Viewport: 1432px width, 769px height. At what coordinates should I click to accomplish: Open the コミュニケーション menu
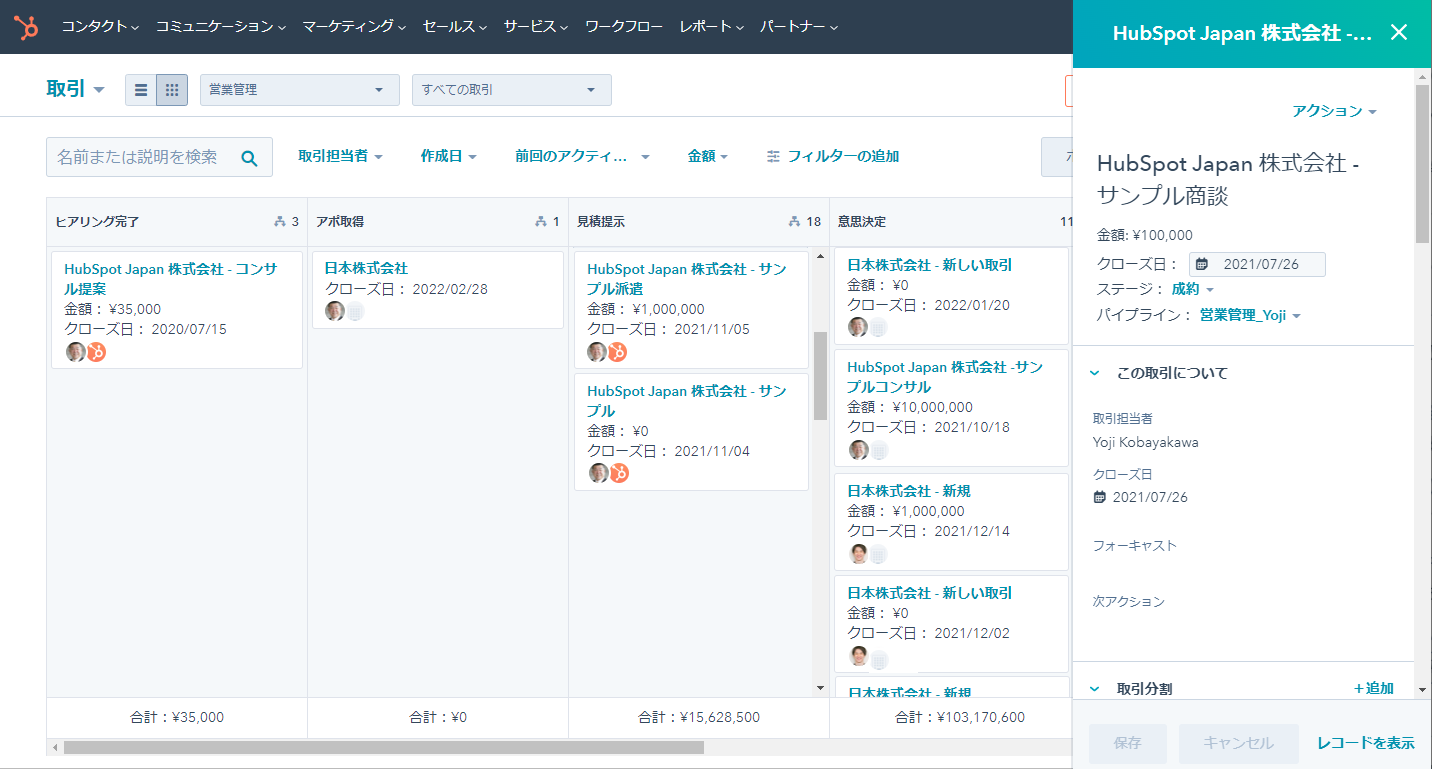[x=221, y=27]
